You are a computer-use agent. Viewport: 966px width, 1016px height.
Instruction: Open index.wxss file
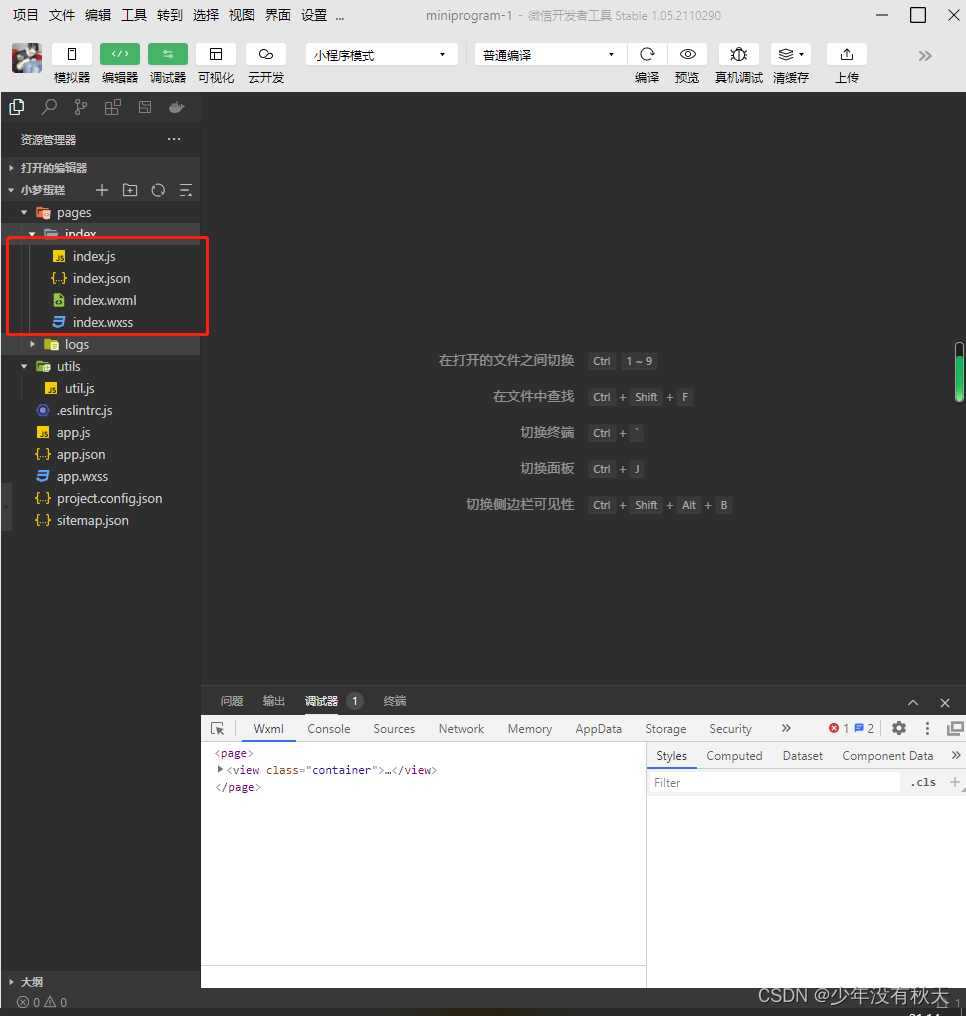coord(100,323)
